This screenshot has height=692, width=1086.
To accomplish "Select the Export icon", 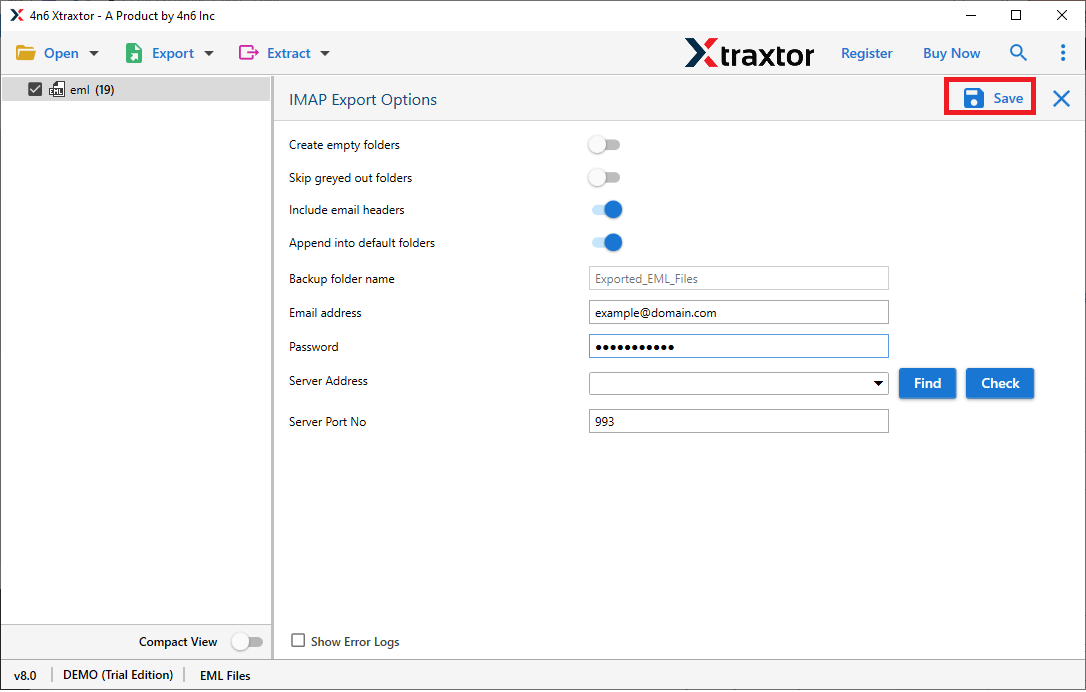I will pos(133,52).
